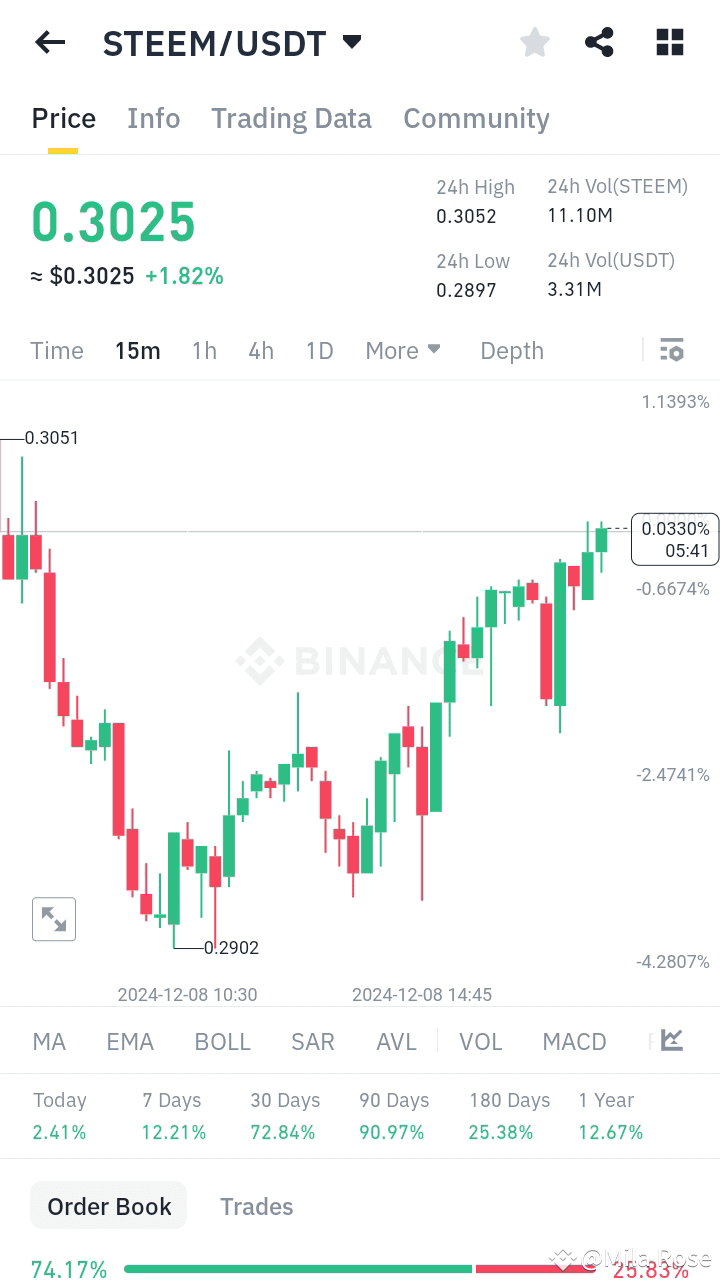This screenshot has height=1281, width=720.
Task: Switch to the Trading Data tab
Action: pos(291,118)
